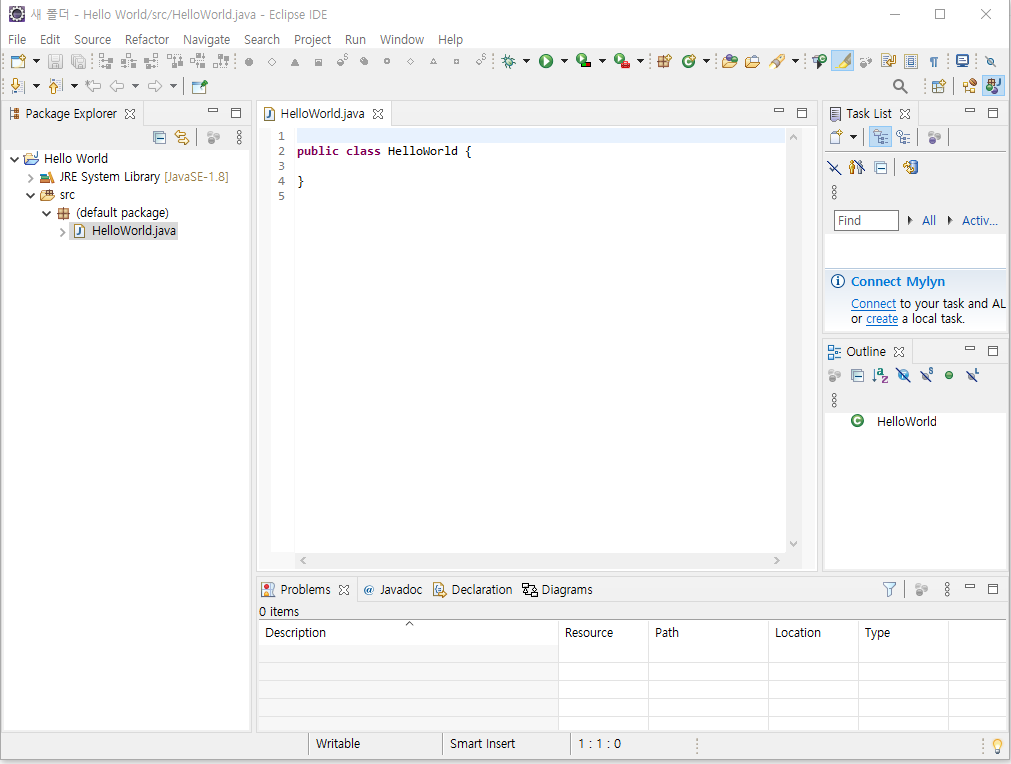This screenshot has height=764, width=1011.
Task: Expand HelloWorld.java tree node
Action: point(63,231)
